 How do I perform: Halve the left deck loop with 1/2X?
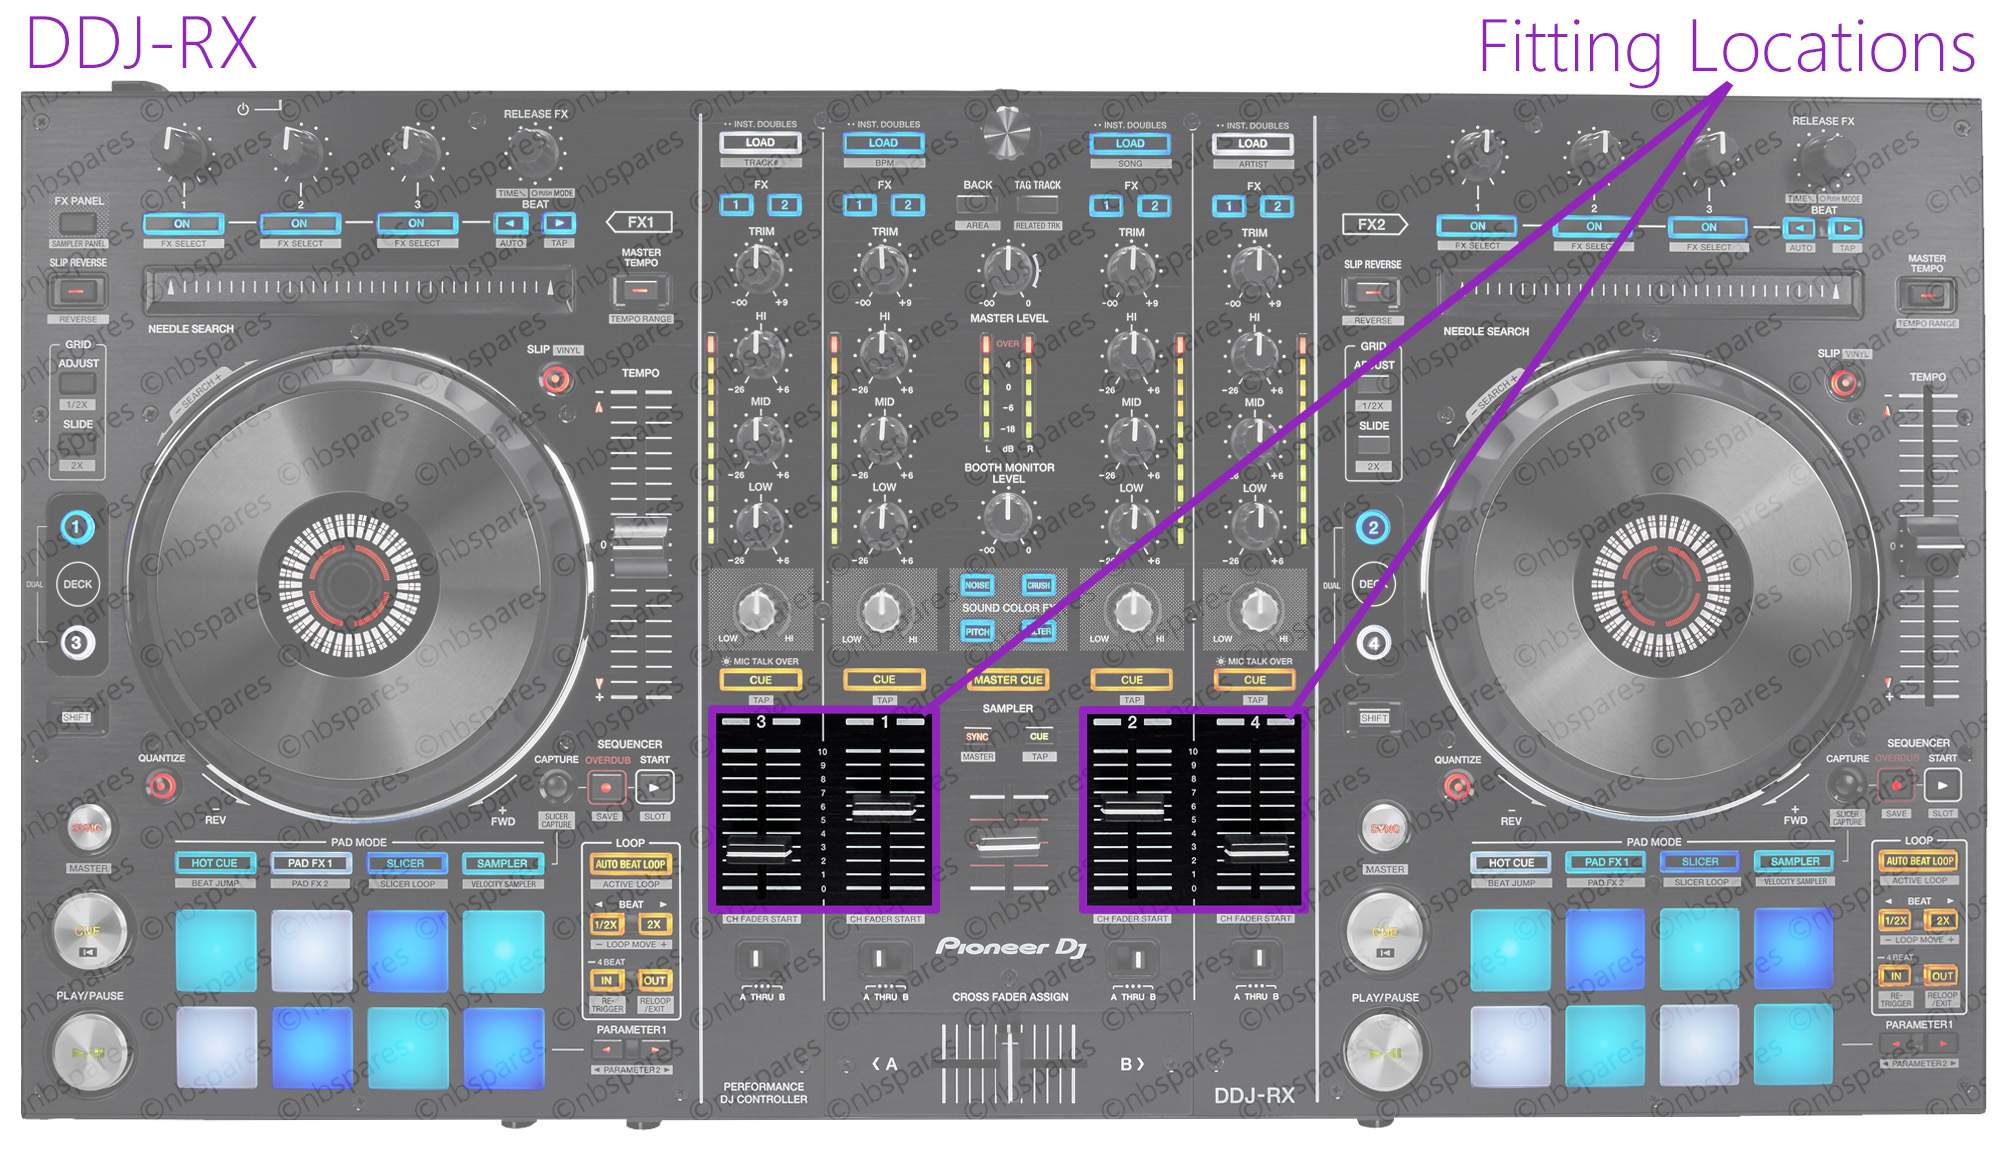point(606,924)
